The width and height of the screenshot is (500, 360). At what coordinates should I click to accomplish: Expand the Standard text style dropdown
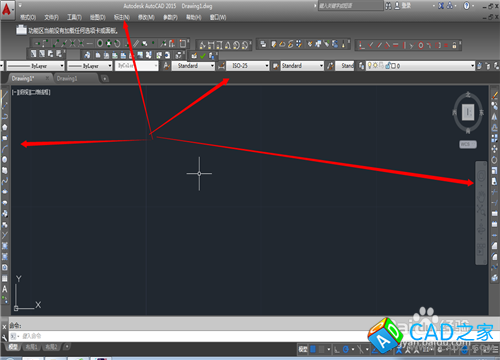point(212,66)
